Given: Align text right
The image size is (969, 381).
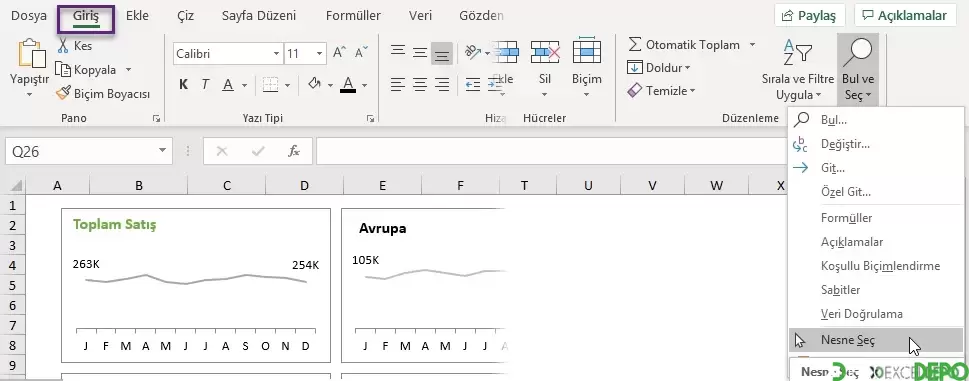Looking at the screenshot, I should tap(442, 85).
